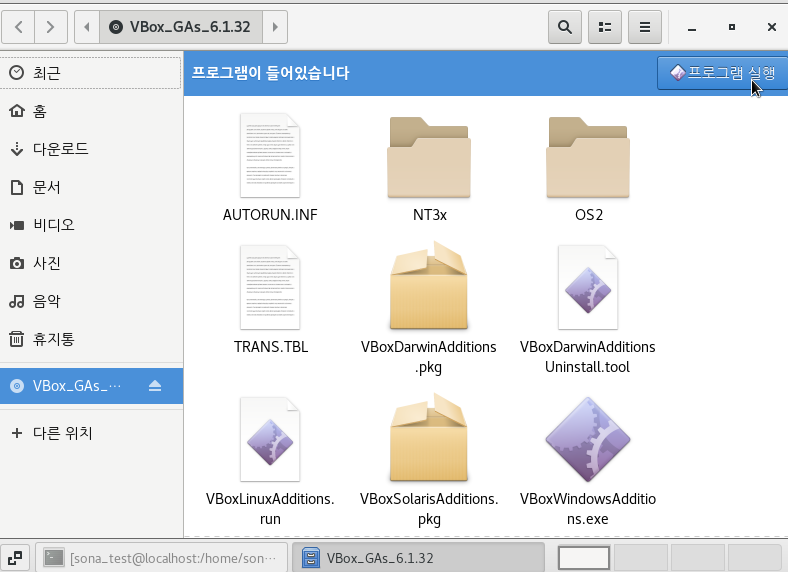
Task: Open 최근 (Recent) in sidebar
Action: [x=91, y=73]
